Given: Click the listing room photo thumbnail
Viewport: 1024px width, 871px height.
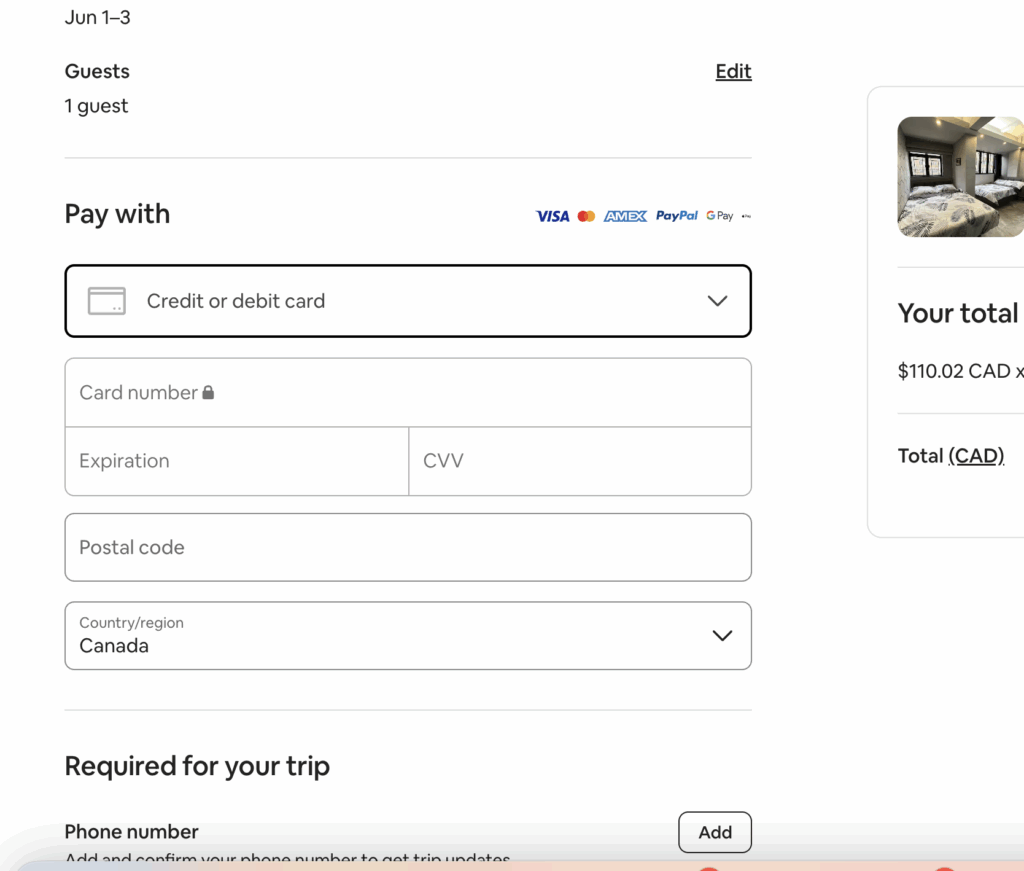Looking at the screenshot, I should [960, 177].
